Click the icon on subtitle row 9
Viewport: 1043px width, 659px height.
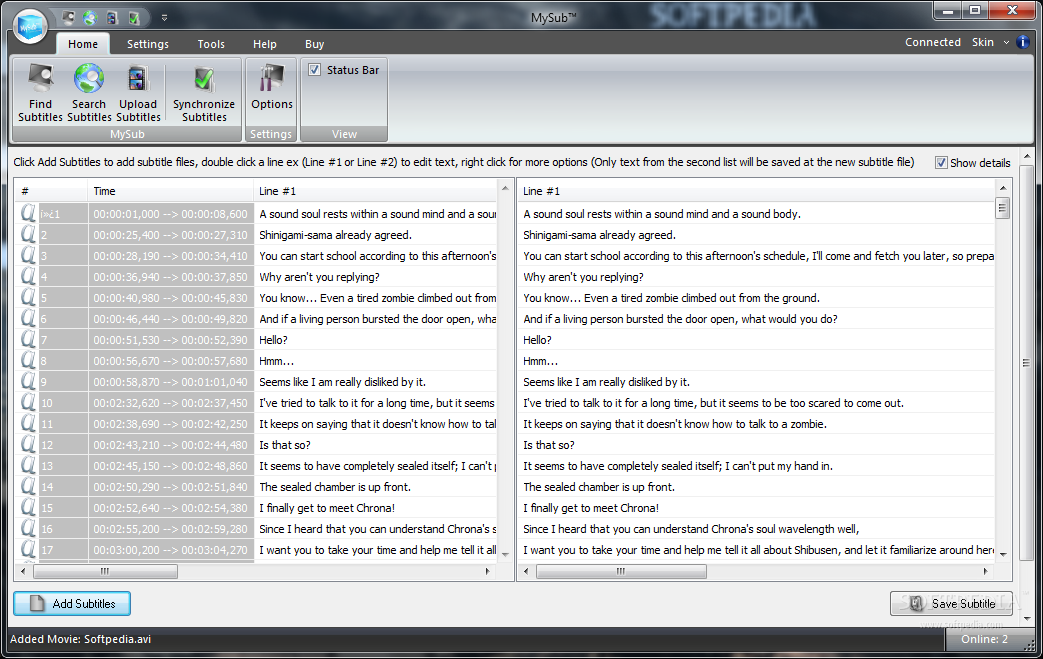click(28, 381)
